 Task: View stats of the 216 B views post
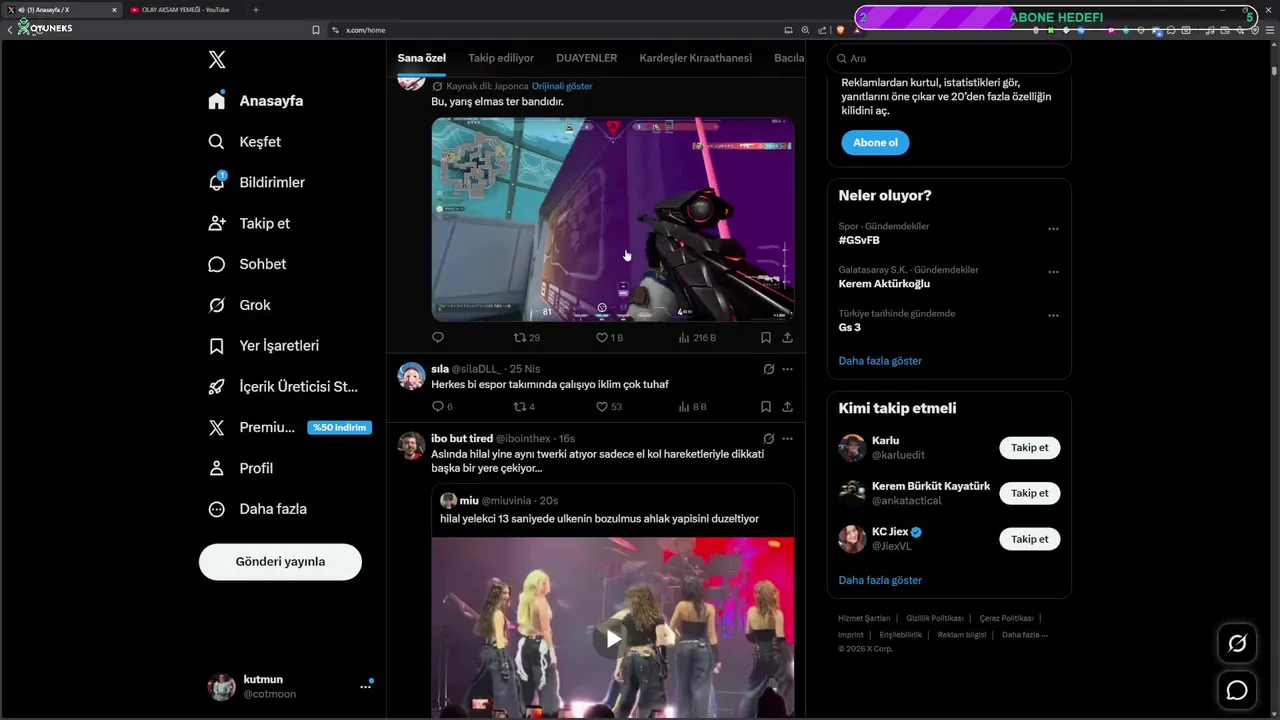(x=697, y=338)
